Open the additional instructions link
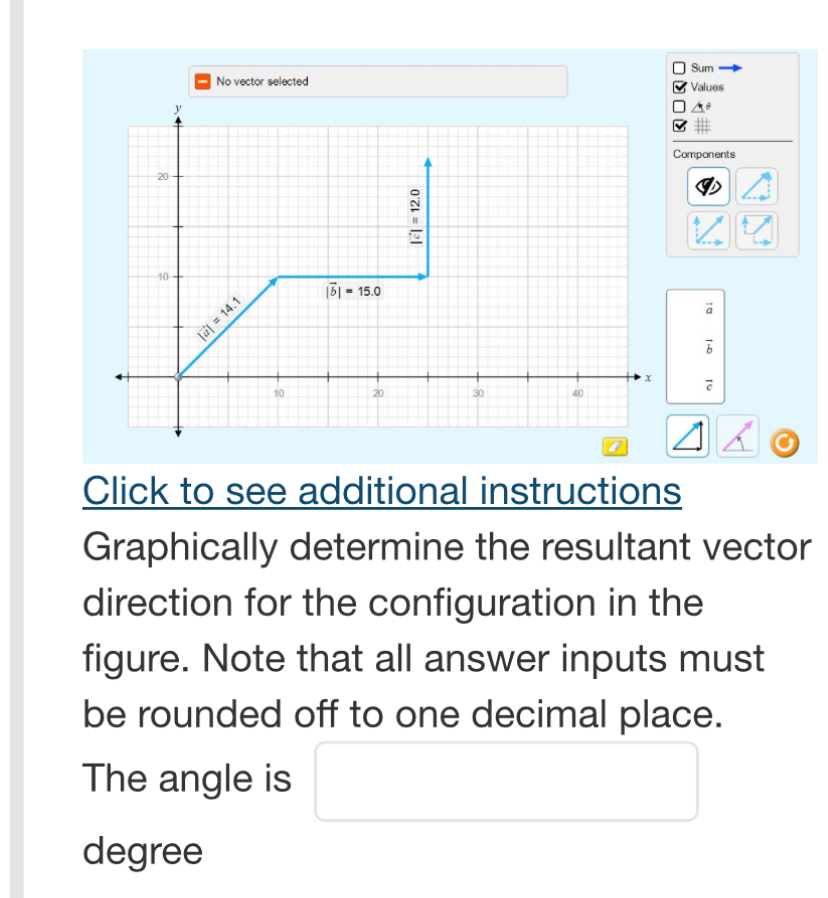This screenshot has width=828, height=898. click(383, 491)
